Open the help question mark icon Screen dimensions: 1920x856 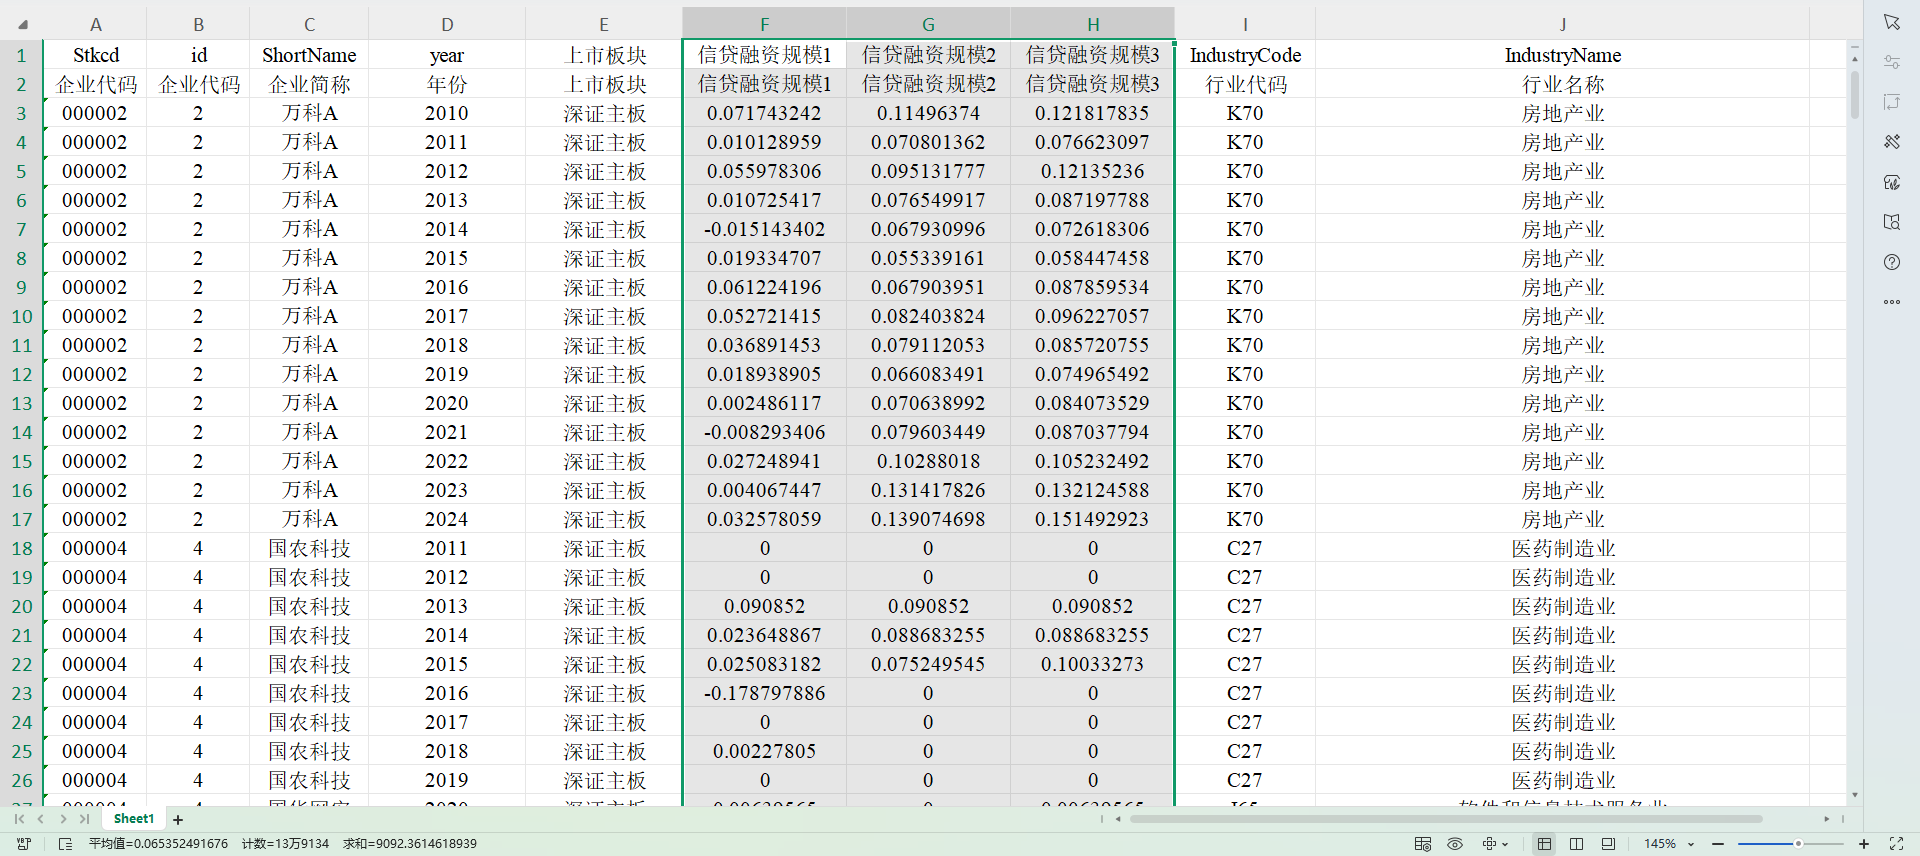(1891, 262)
